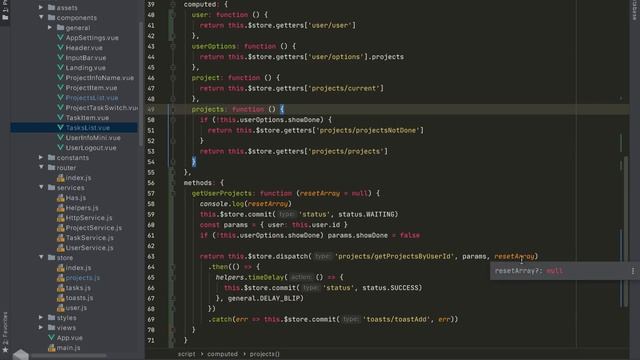This screenshot has height=360, width=640.
Task: Collapse the router folder arrow
Action: click(41, 167)
